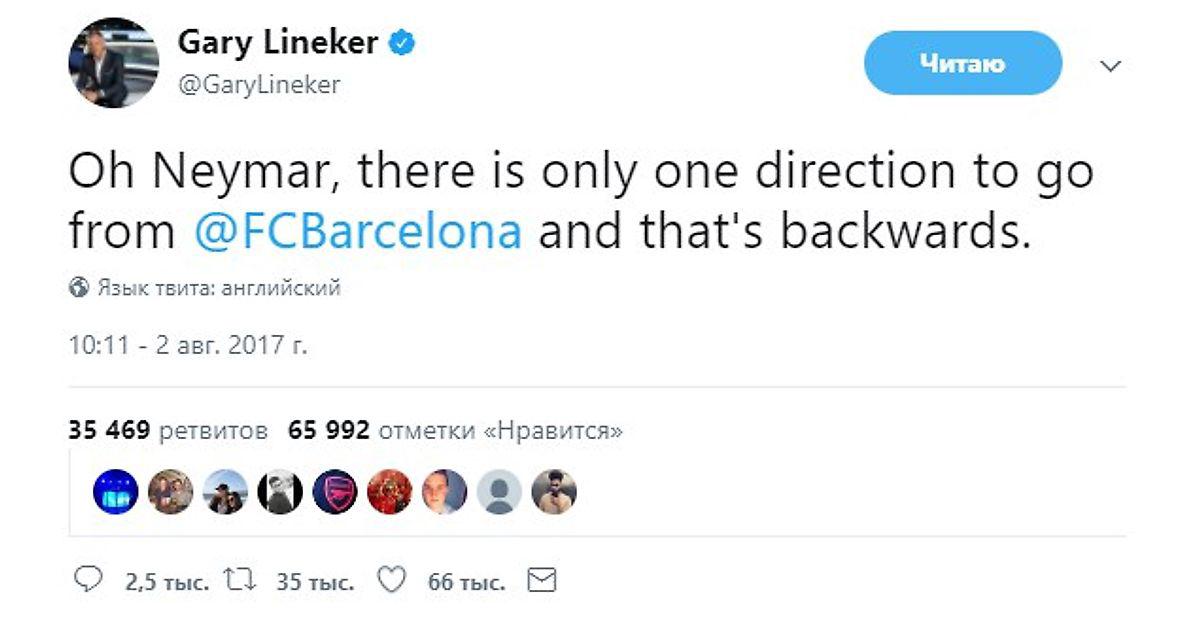The width and height of the screenshot is (1200, 630).
Task: Like the tweet with heart icon
Action: [393, 581]
